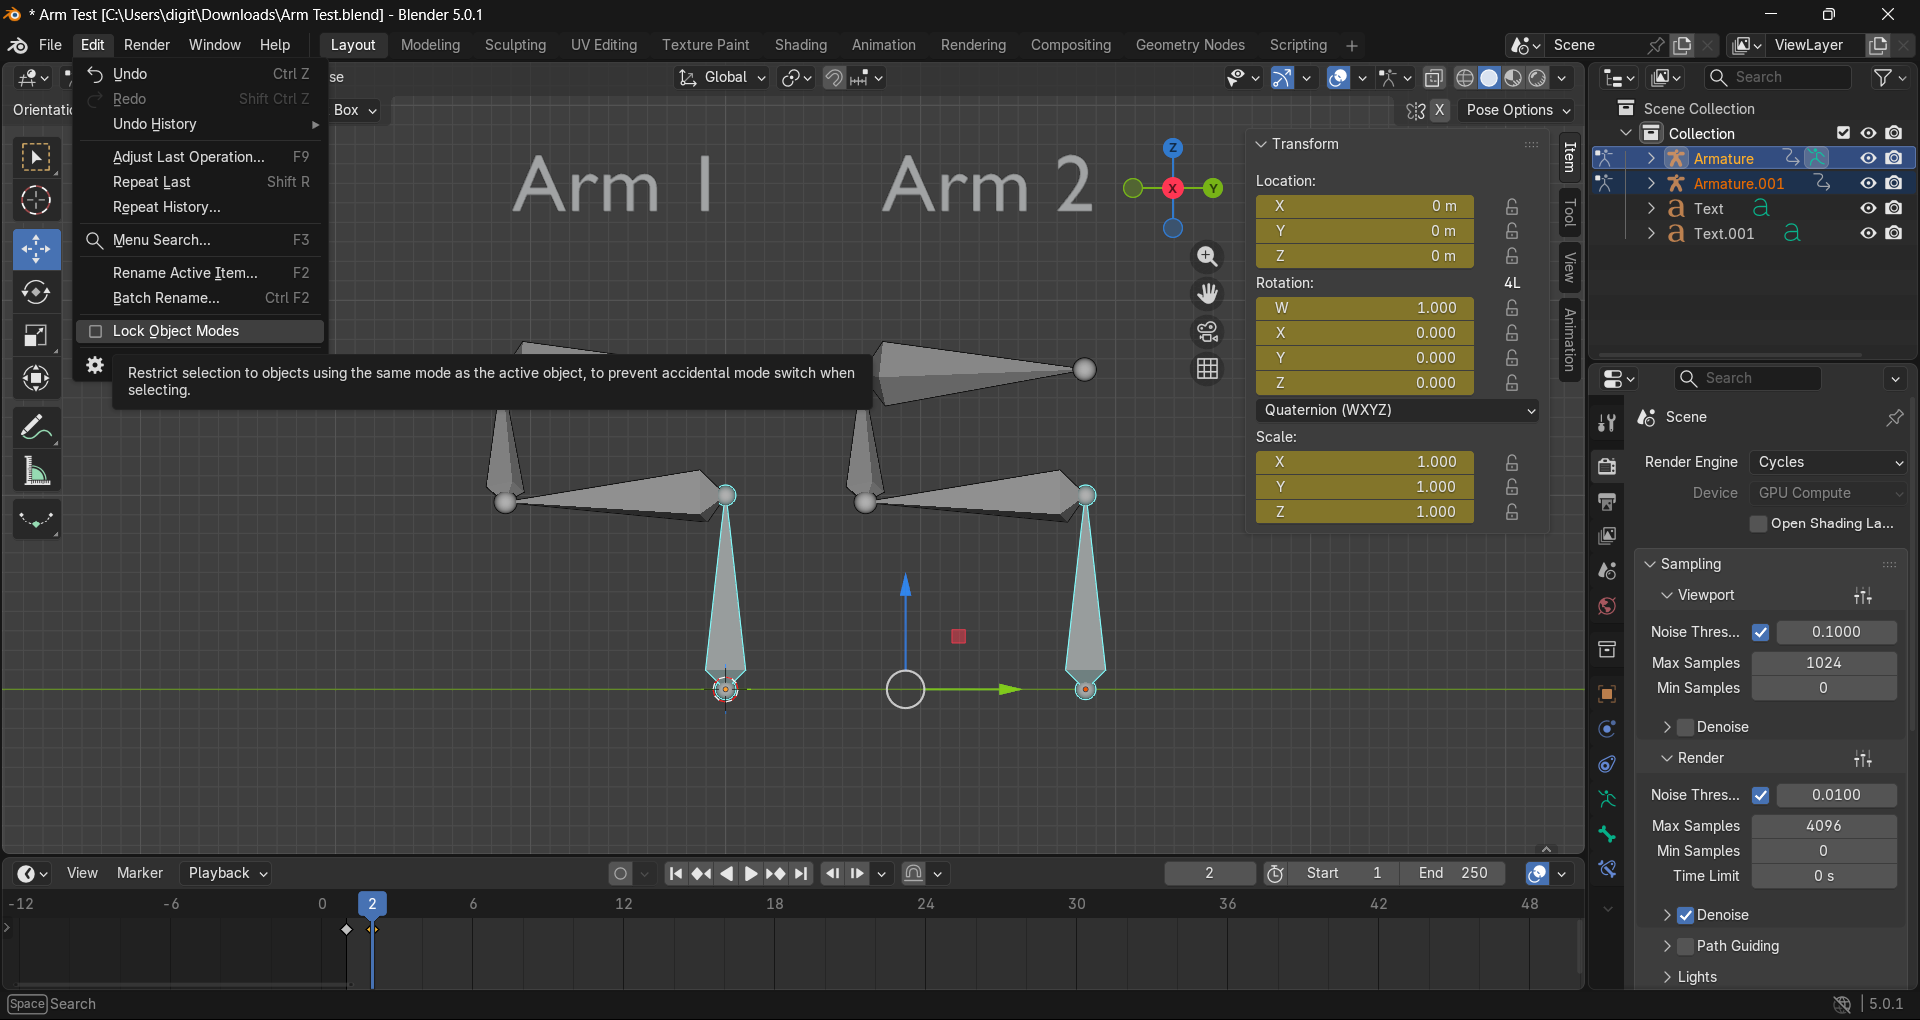Viewport: 1920px width, 1020px height.
Task: Enable Lock Object Modes checkbox
Action: [x=96, y=331]
